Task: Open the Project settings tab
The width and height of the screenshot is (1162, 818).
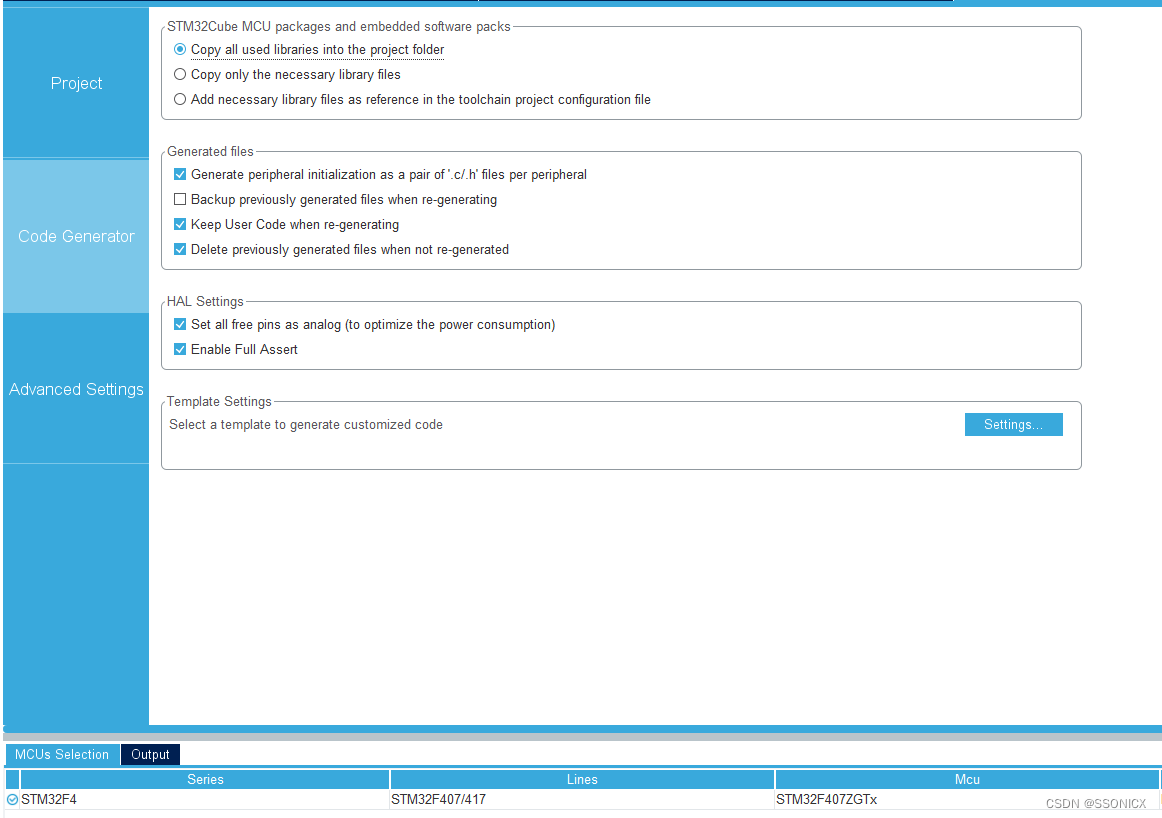Action: [x=76, y=83]
